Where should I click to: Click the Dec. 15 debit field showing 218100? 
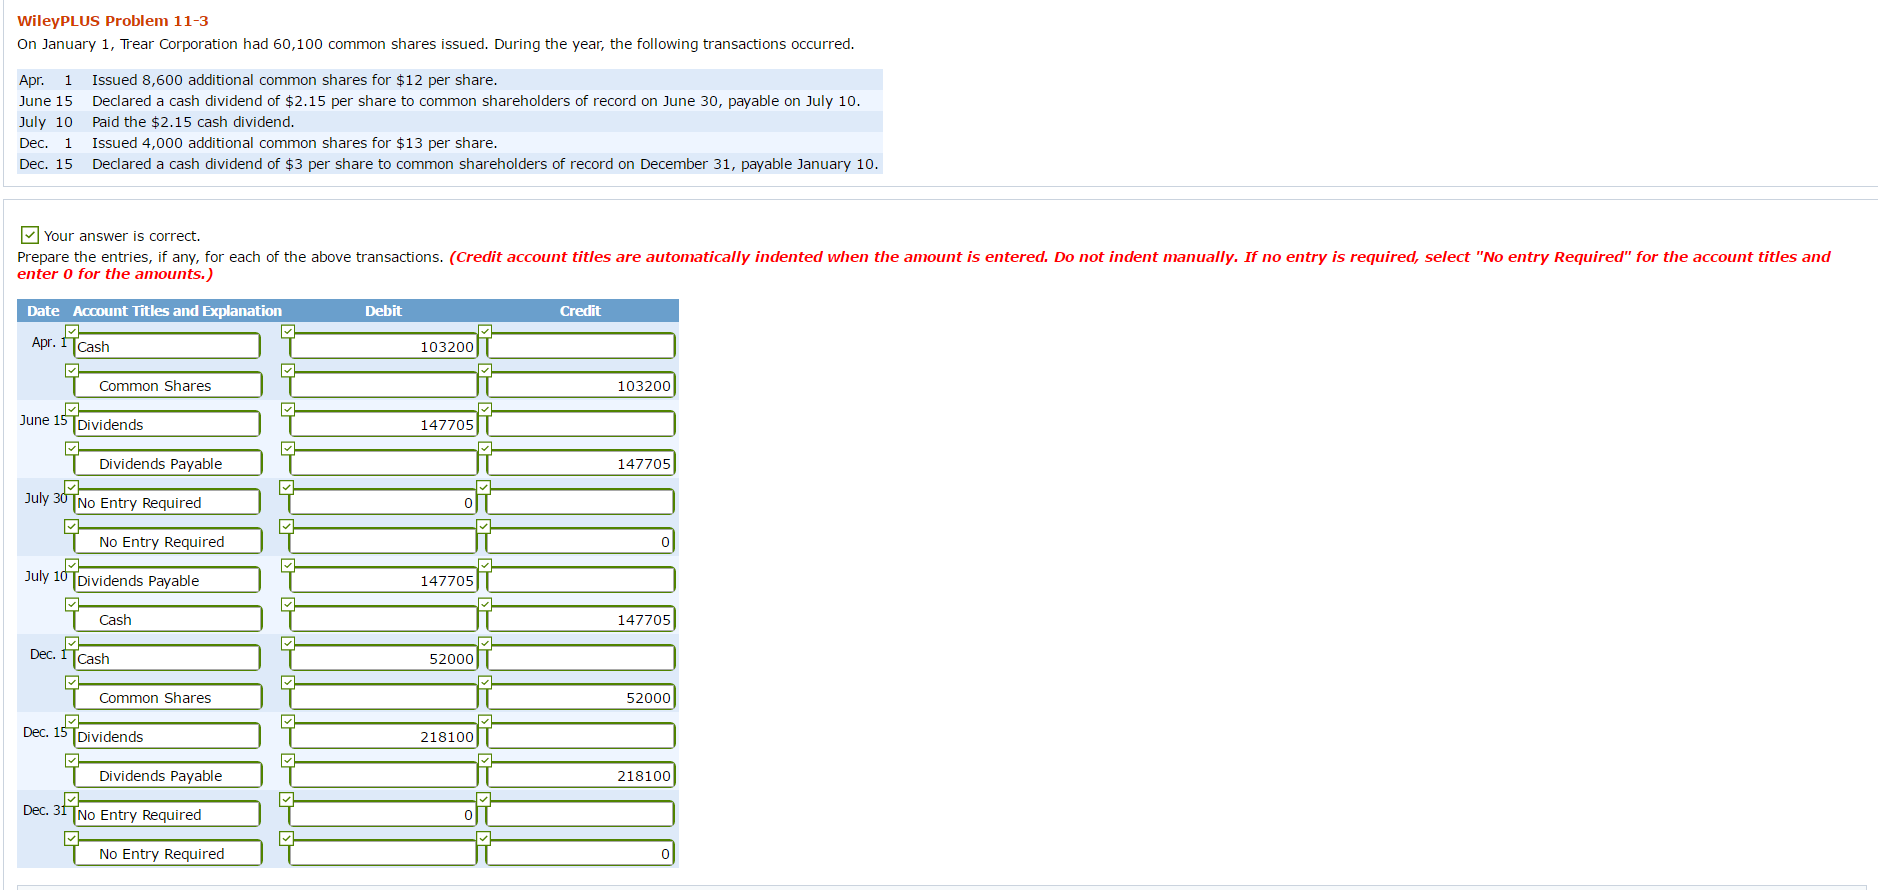384,737
